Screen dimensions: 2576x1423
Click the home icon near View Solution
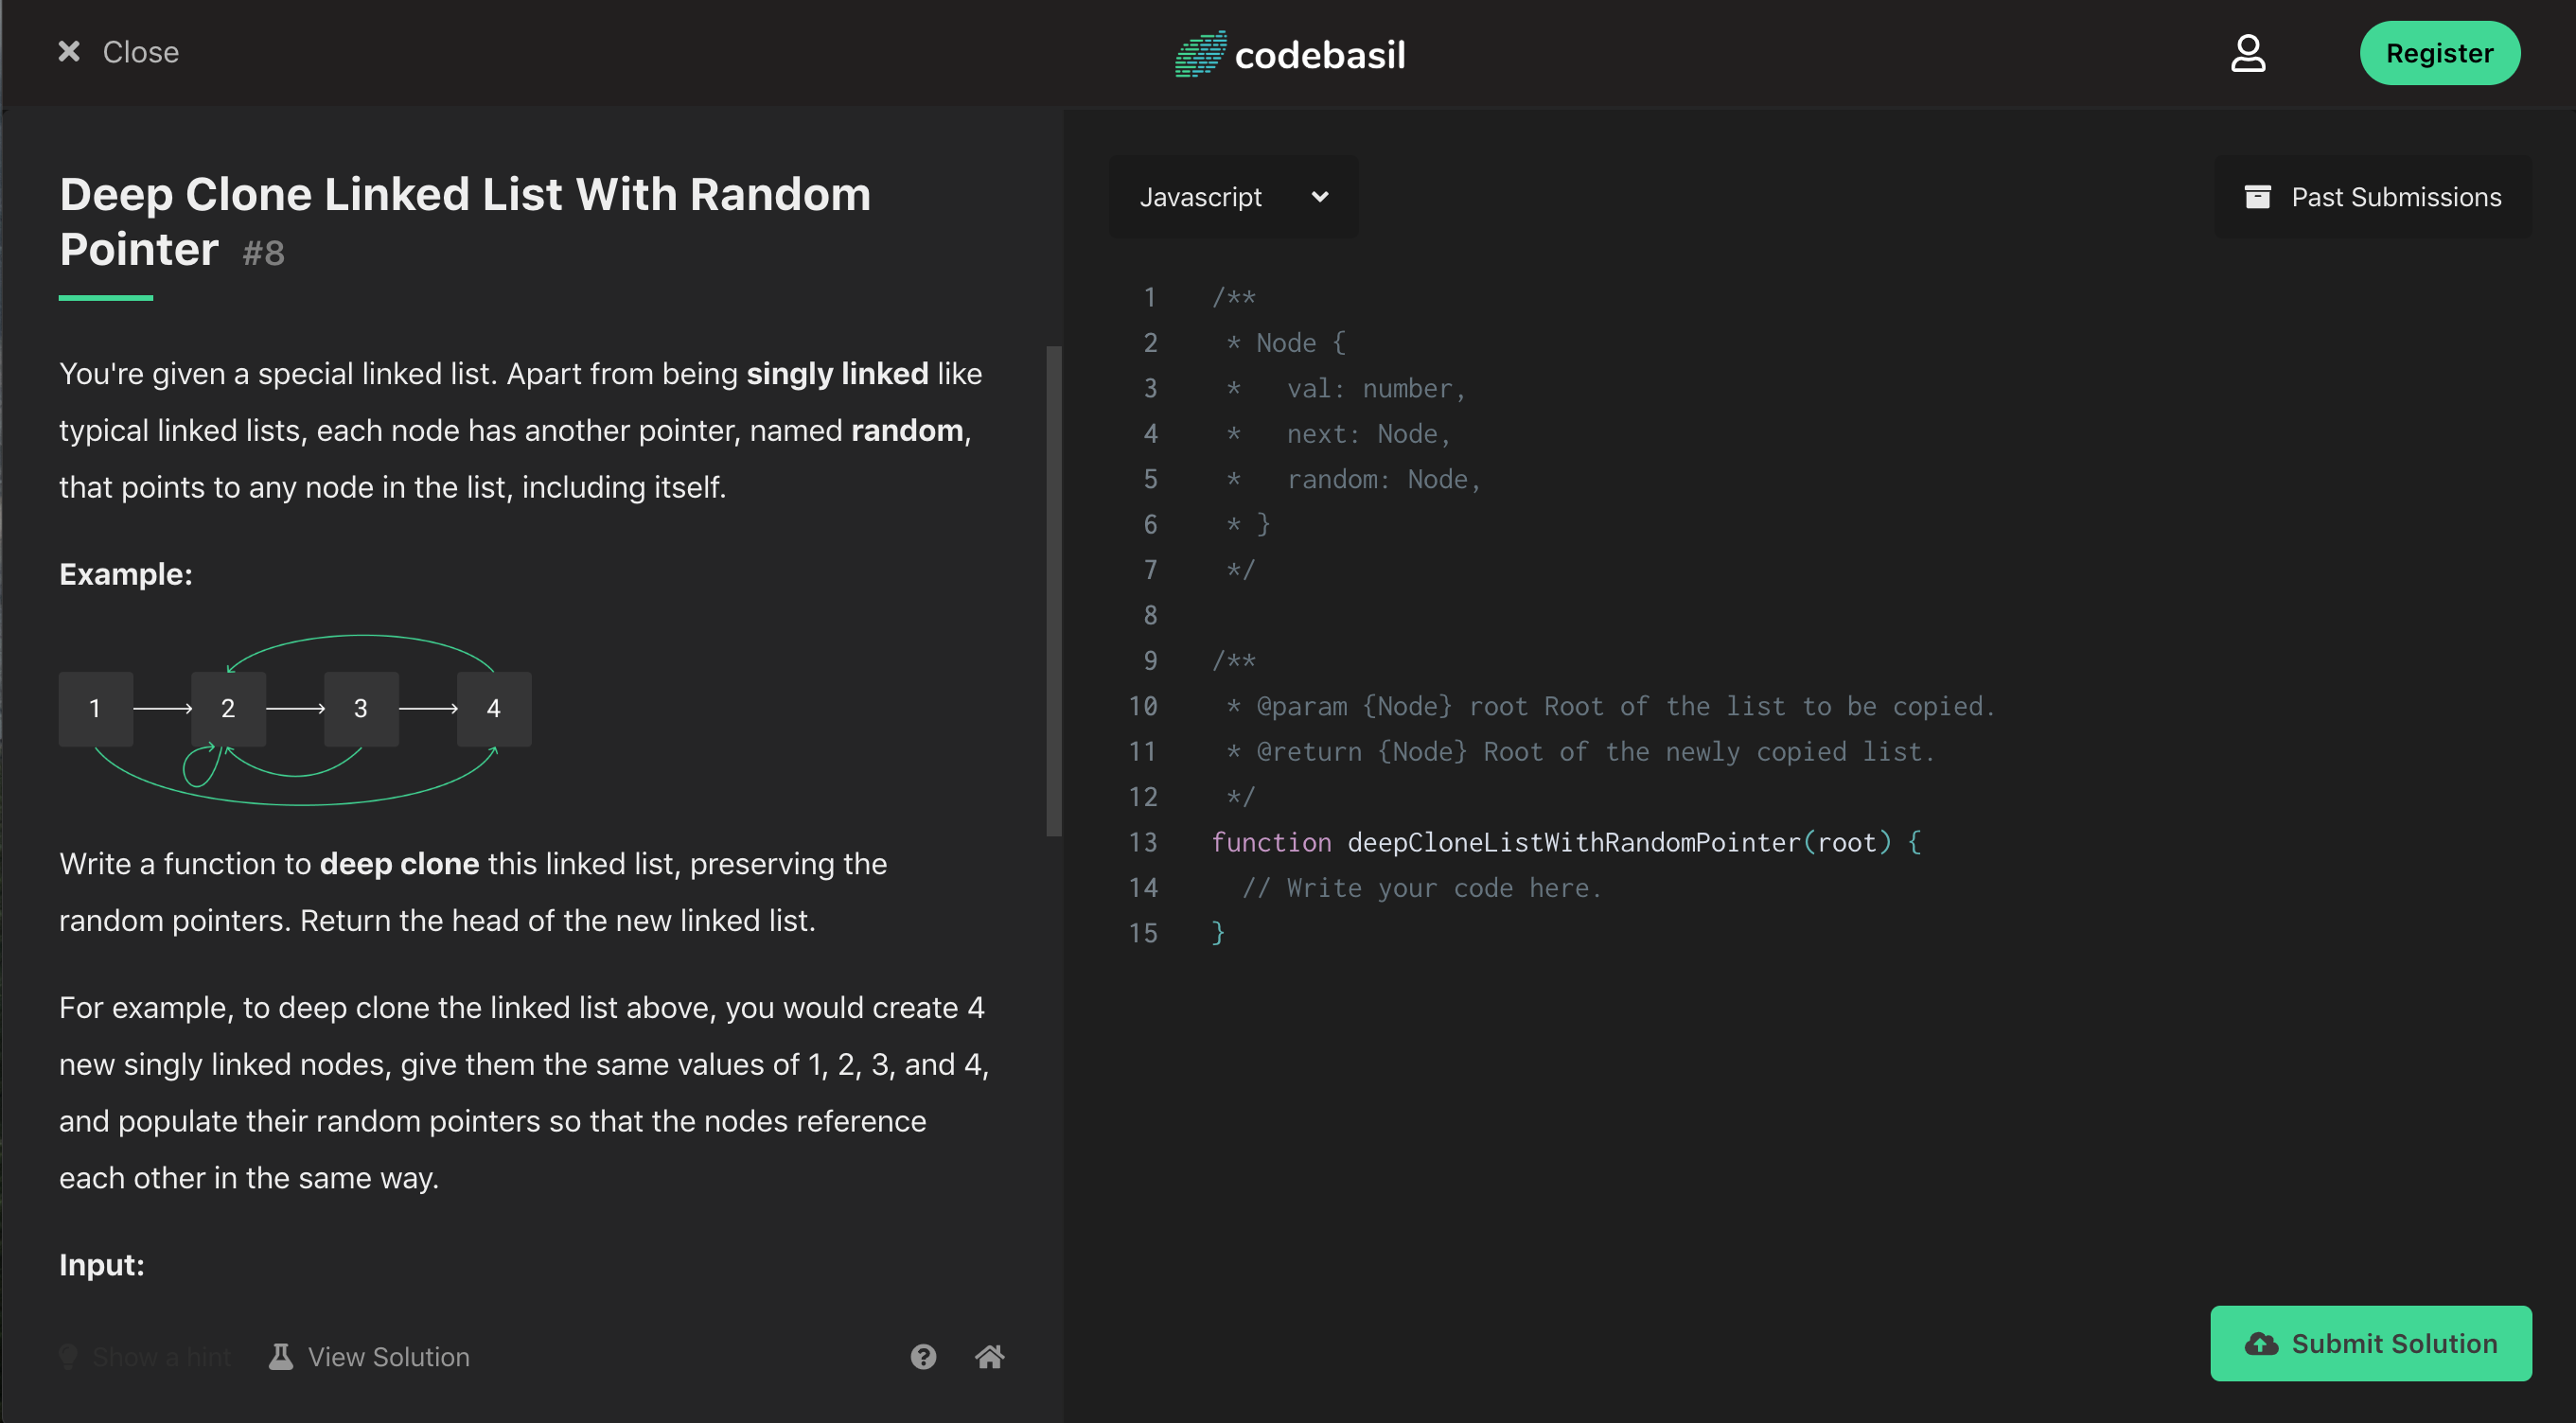[x=990, y=1357]
